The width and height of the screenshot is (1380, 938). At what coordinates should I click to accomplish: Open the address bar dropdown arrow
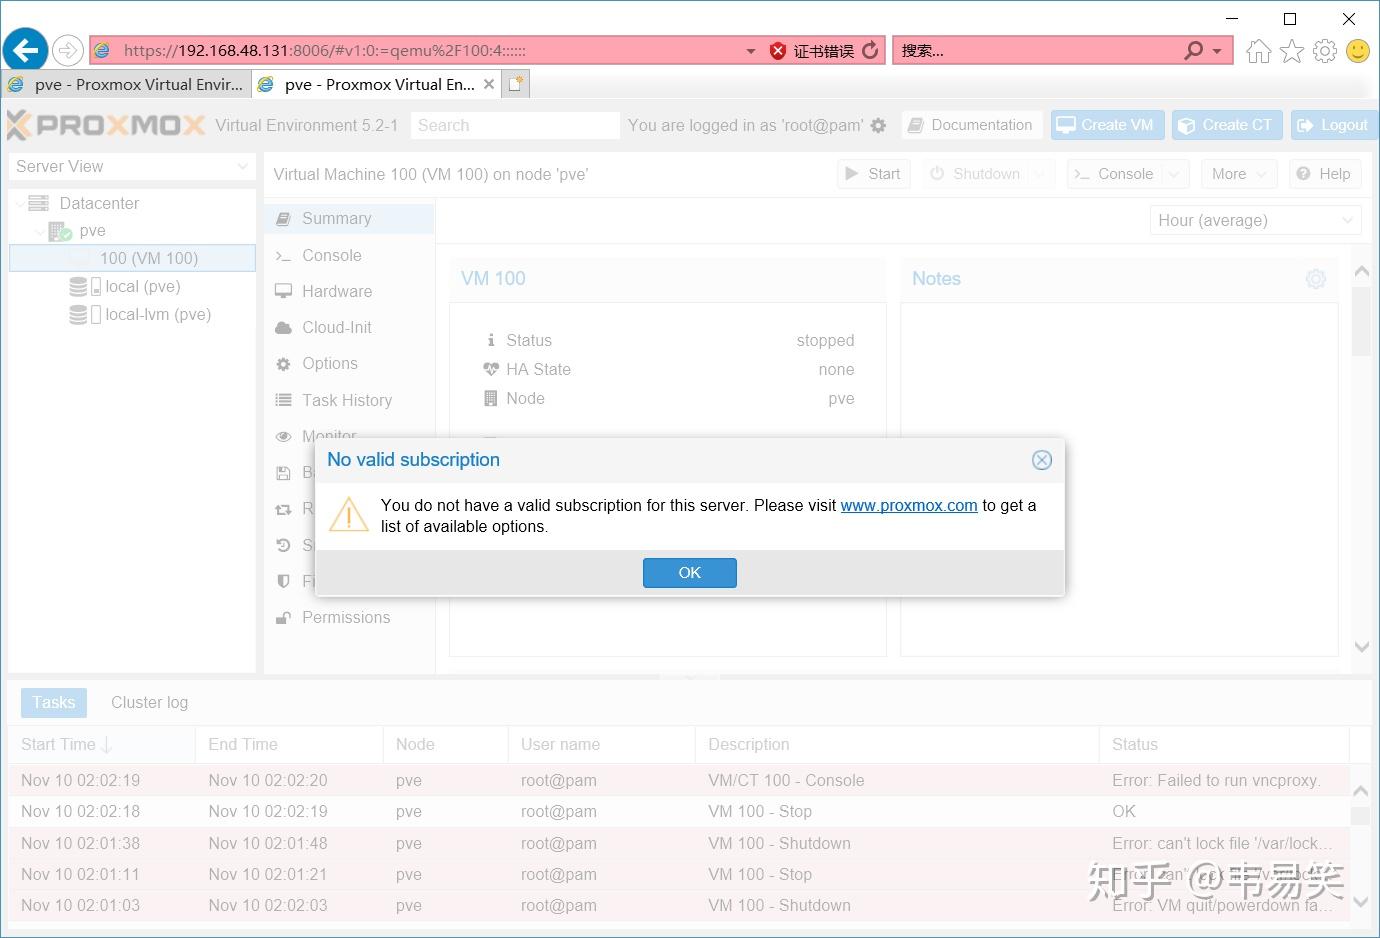[751, 51]
